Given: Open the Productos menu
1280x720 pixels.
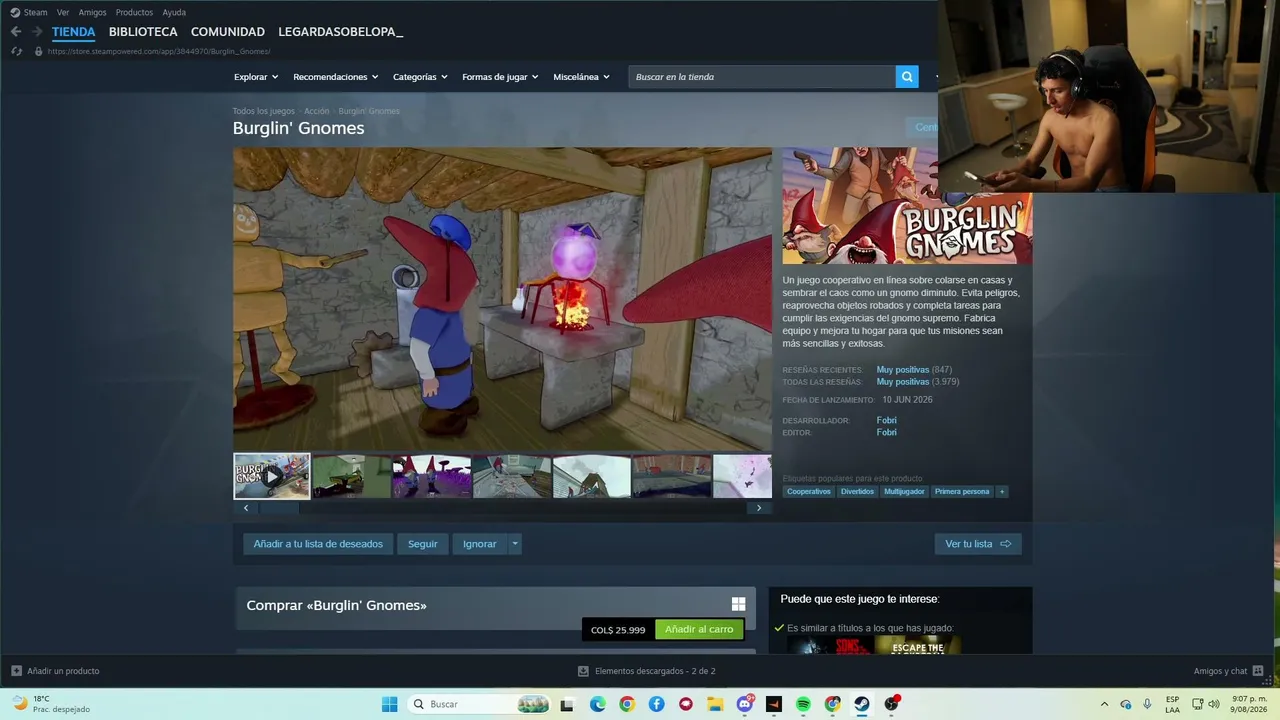Looking at the screenshot, I should (x=134, y=12).
